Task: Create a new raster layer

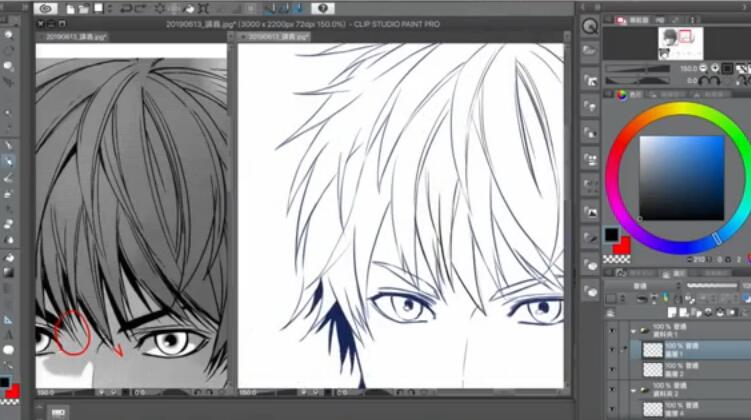Action: [673, 313]
